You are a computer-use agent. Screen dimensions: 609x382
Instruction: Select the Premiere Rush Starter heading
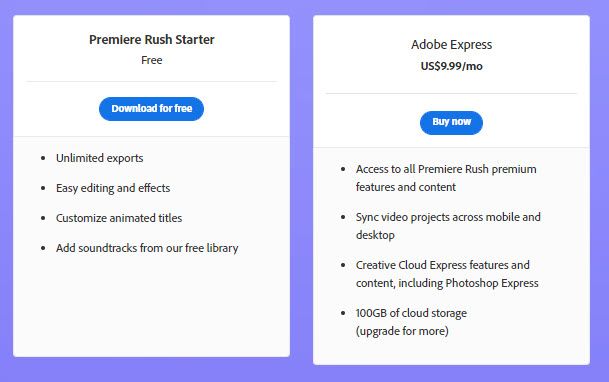151,39
